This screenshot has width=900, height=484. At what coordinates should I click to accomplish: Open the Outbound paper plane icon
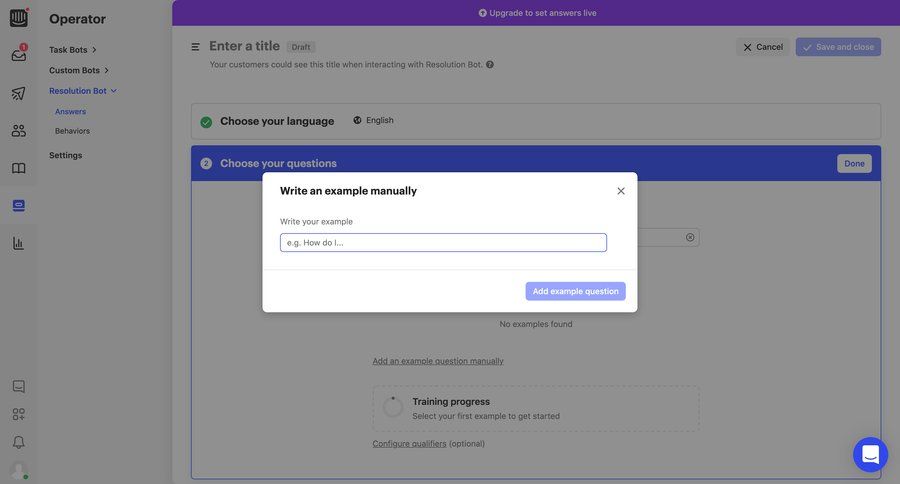[18, 93]
